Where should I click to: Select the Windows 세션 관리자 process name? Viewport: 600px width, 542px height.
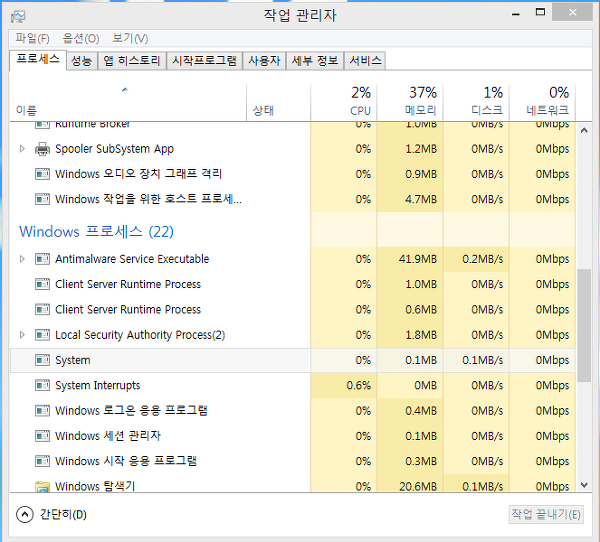click(108, 436)
